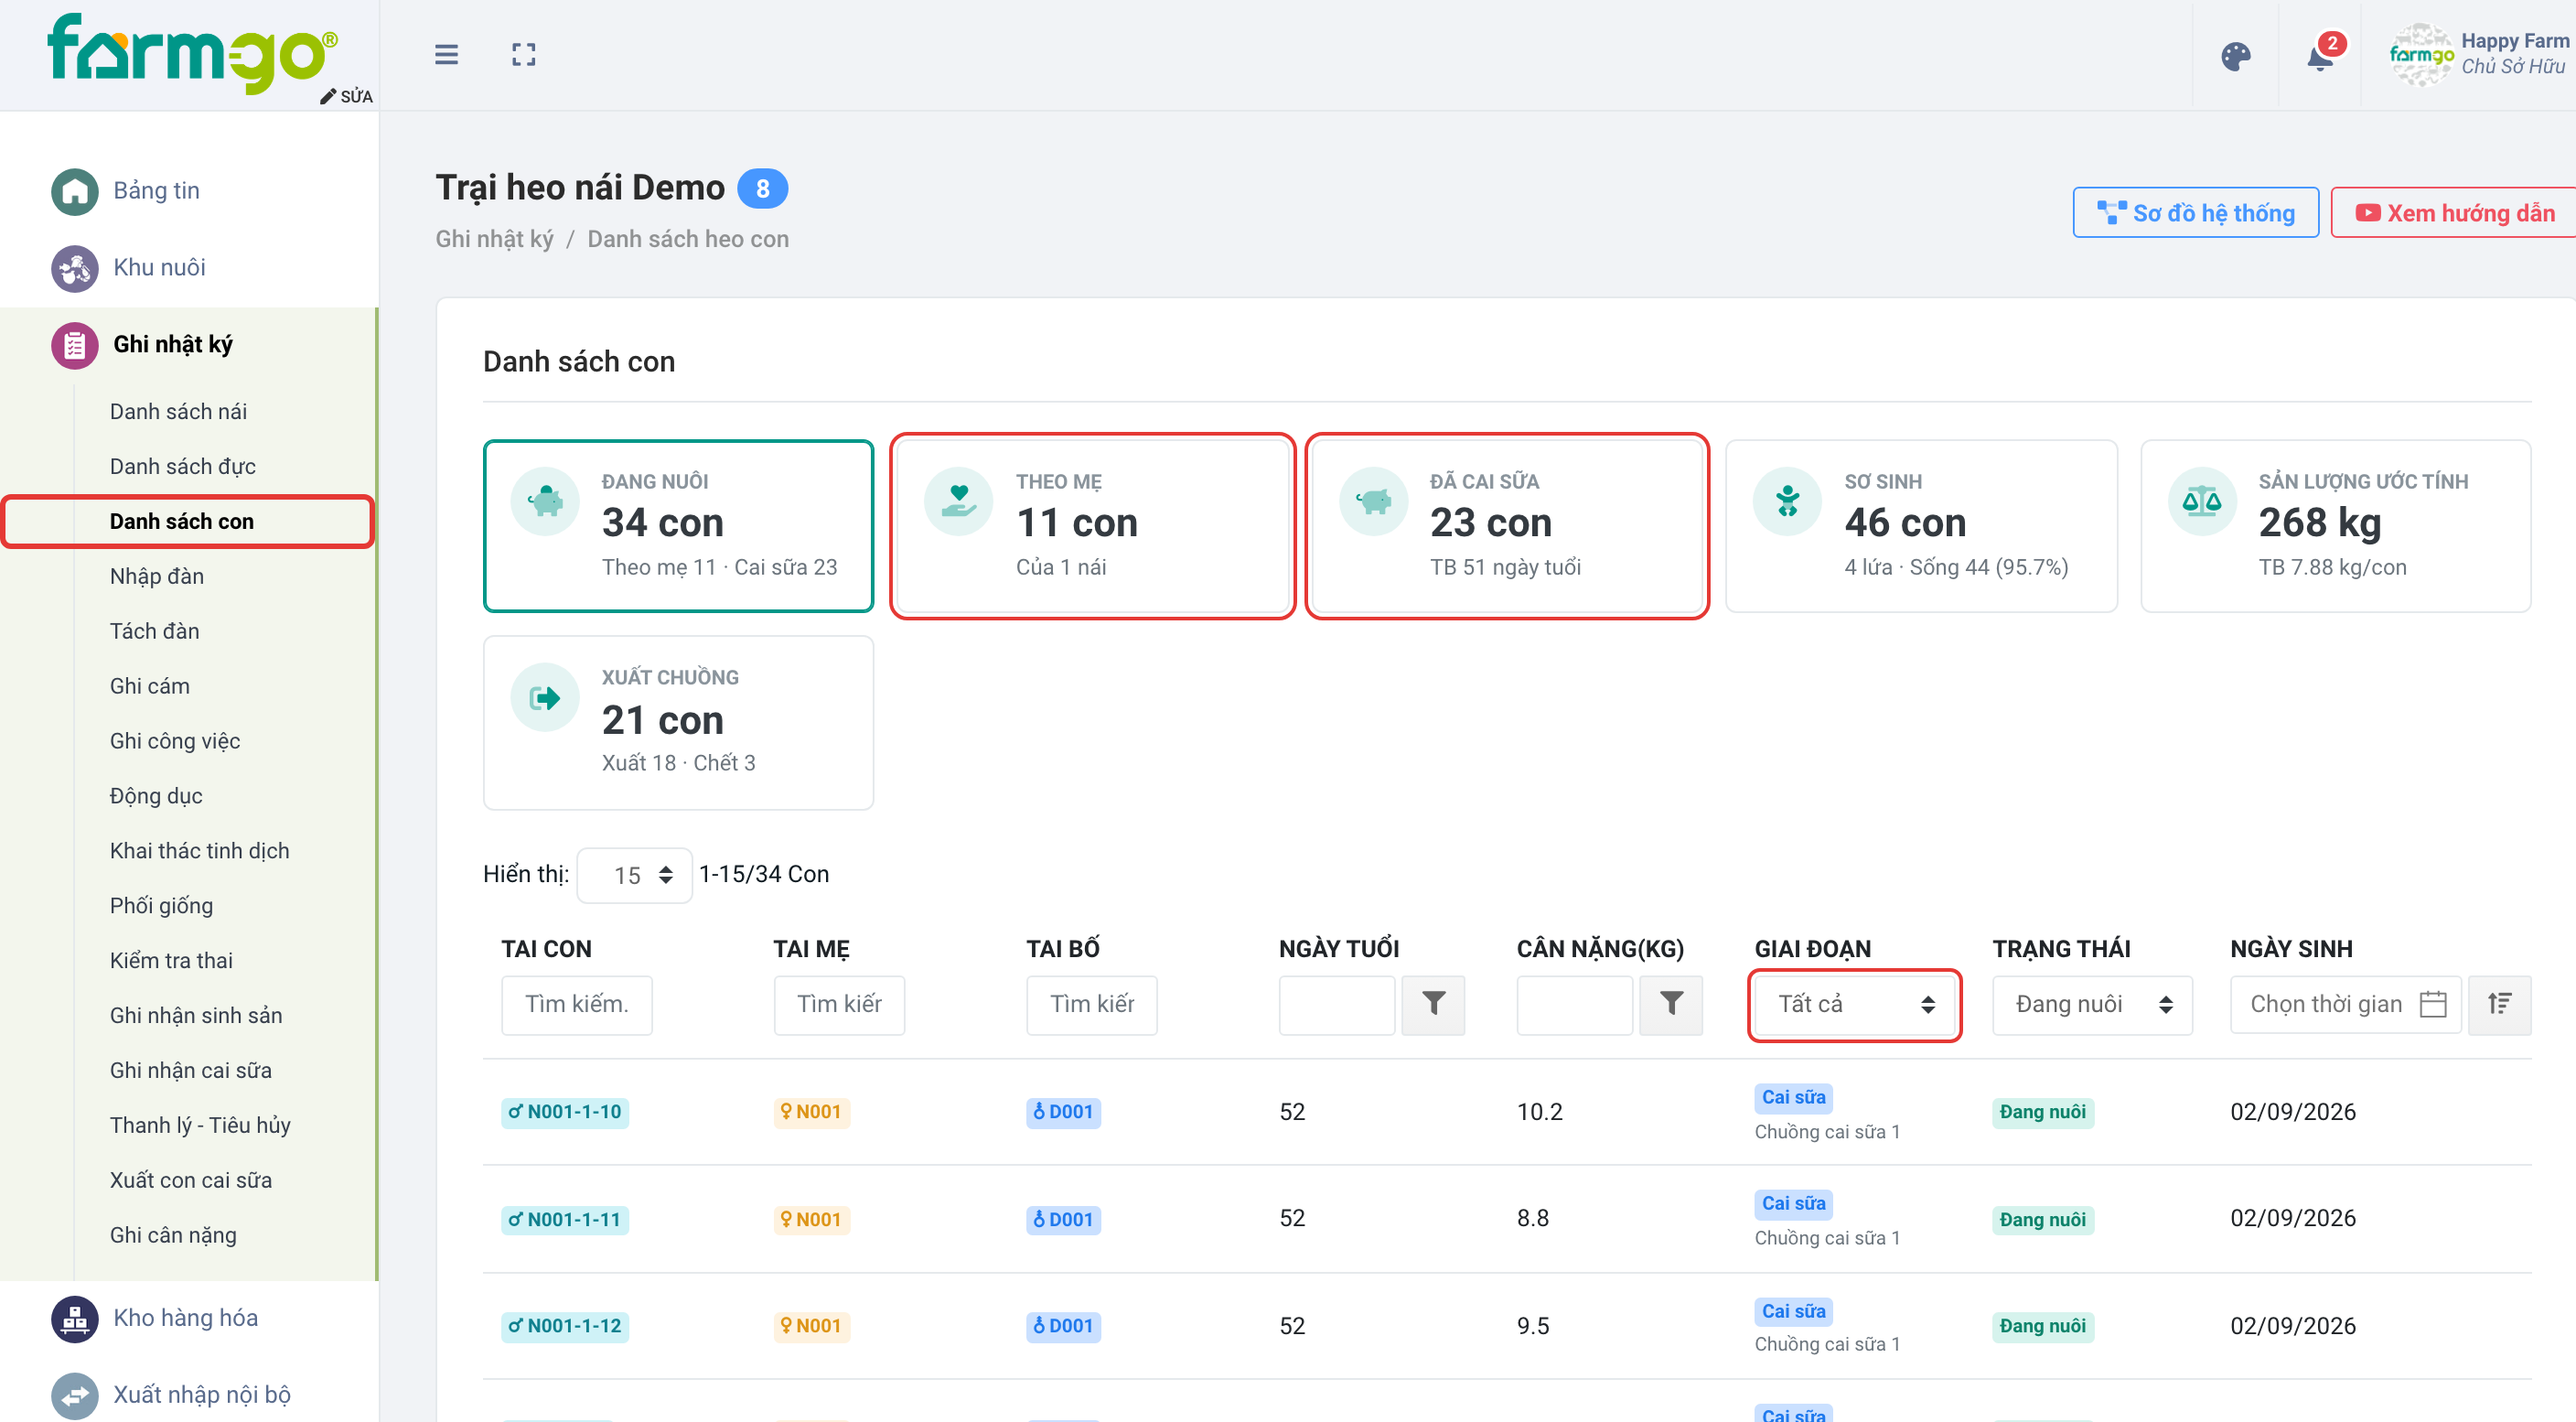Open Ghi cân nặng menu item
The height and width of the screenshot is (1422, 2576).
pyautogui.click(x=173, y=1235)
